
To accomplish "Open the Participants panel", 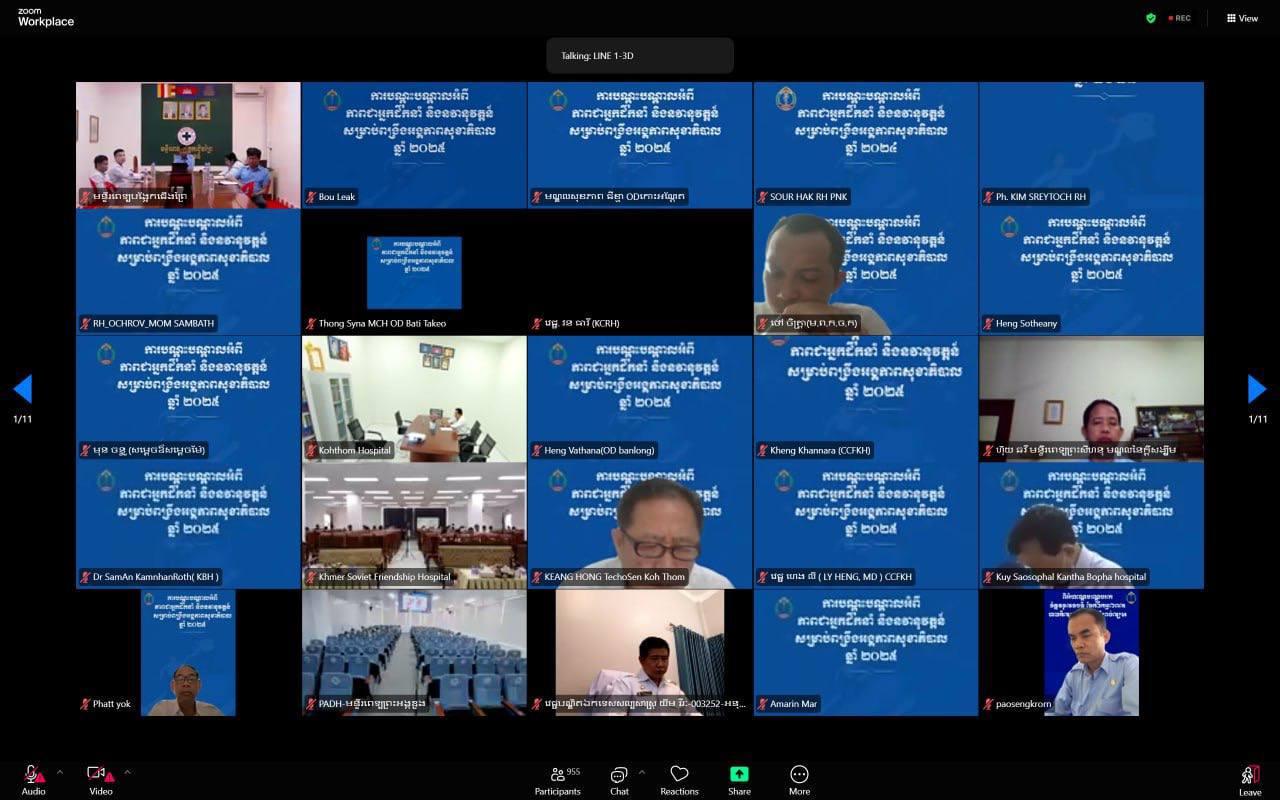I will 558,780.
